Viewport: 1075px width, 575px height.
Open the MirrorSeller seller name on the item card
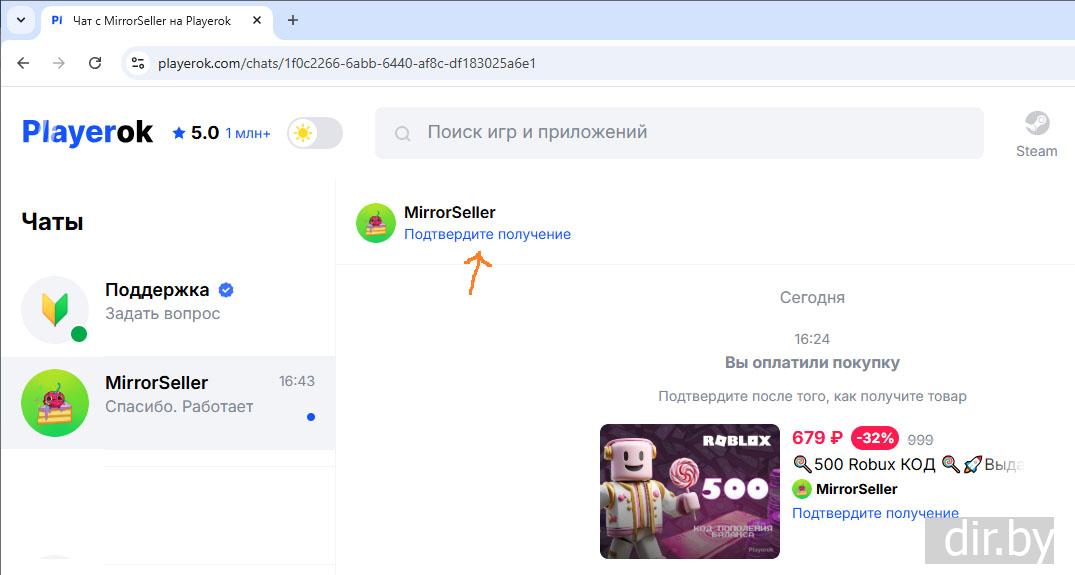click(x=856, y=489)
